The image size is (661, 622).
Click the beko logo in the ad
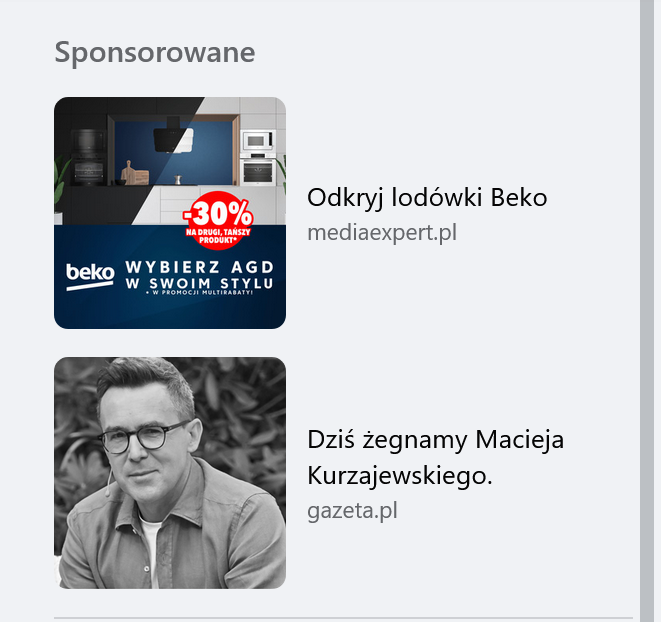[x=90, y=276]
